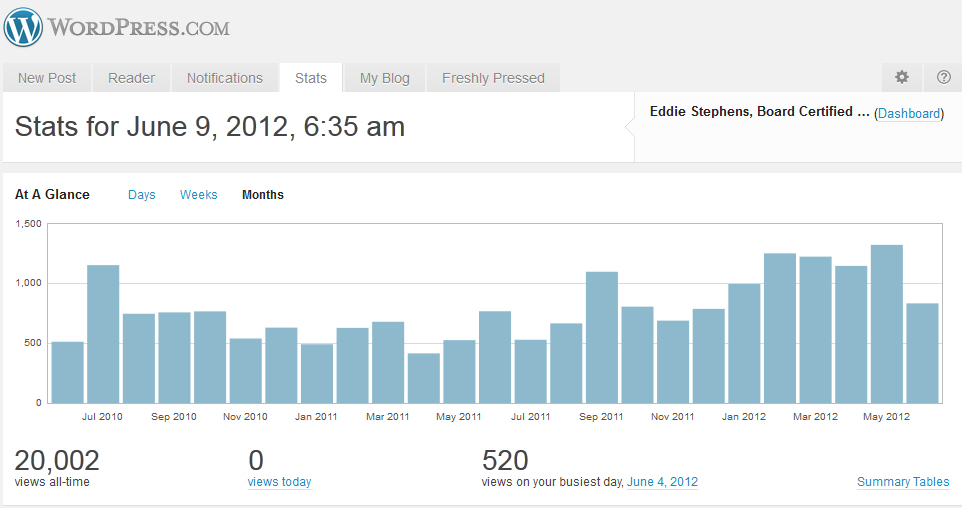The width and height of the screenshot is (962, 508).
Task: Go to the My Blog tab
Action: tap(385, 78)
